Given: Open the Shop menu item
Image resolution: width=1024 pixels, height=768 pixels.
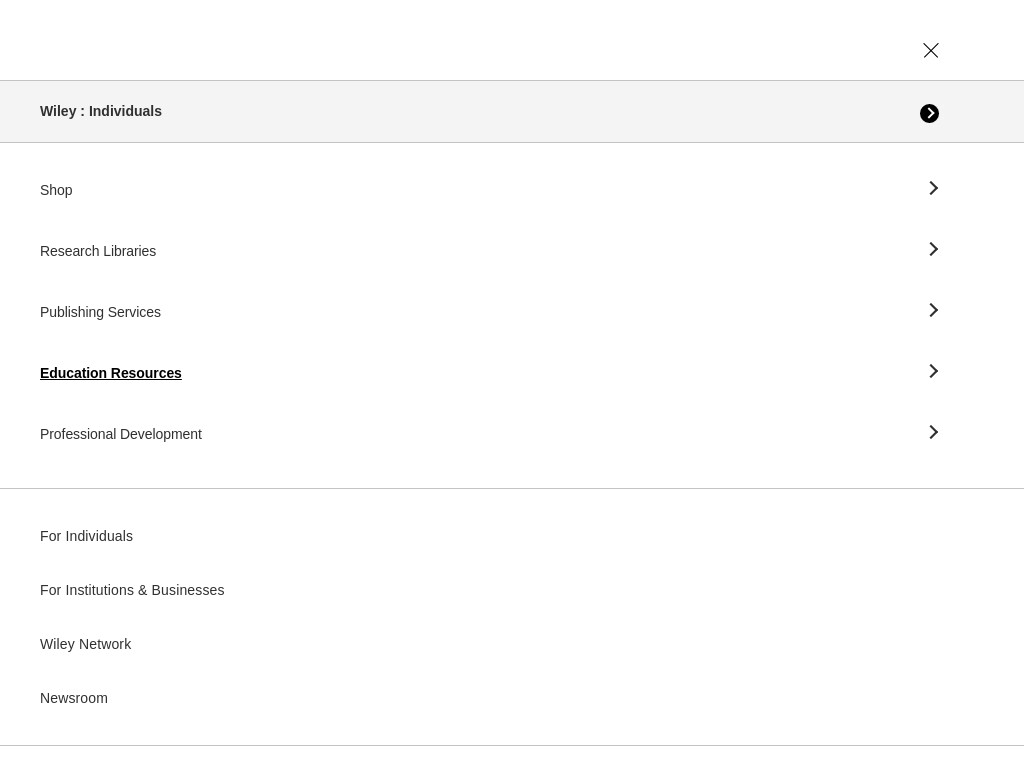Looking at the screenshot, I should (x=56, y=190).
